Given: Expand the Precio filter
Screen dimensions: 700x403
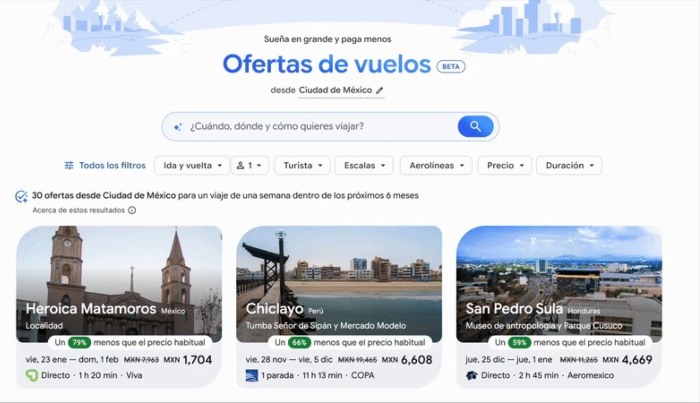Looking at the screenshot, I should click(503, 165).
